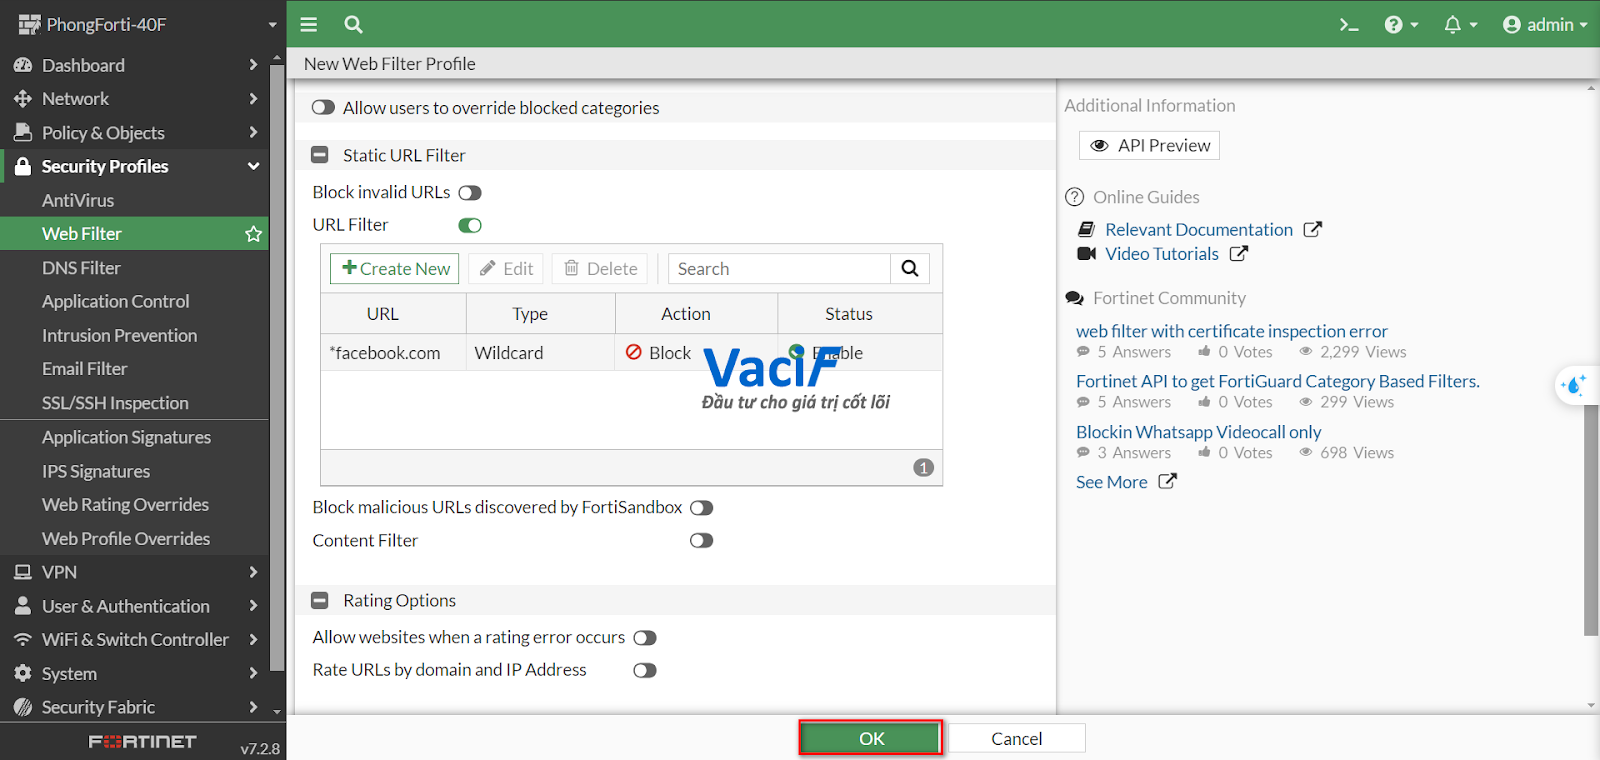Screen dimensions: 1600x760
Task: Expand the VPN menu
Action: click(134, 572)
